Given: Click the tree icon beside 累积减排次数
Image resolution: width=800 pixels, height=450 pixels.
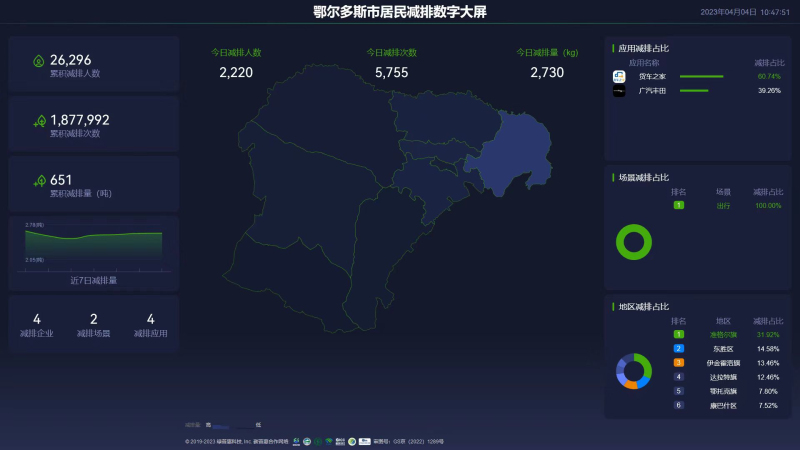Looking at the screenshot, I should click(39, 121).
